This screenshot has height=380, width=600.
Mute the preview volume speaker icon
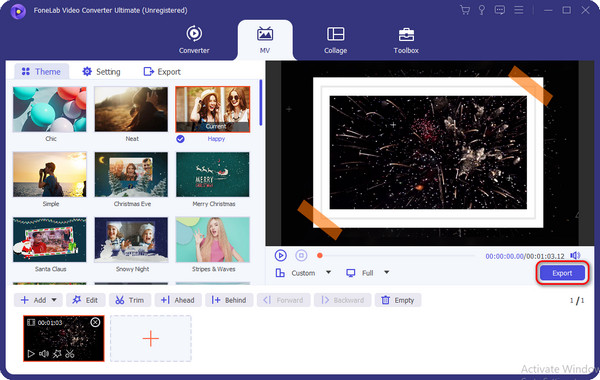tap(575, 255)
